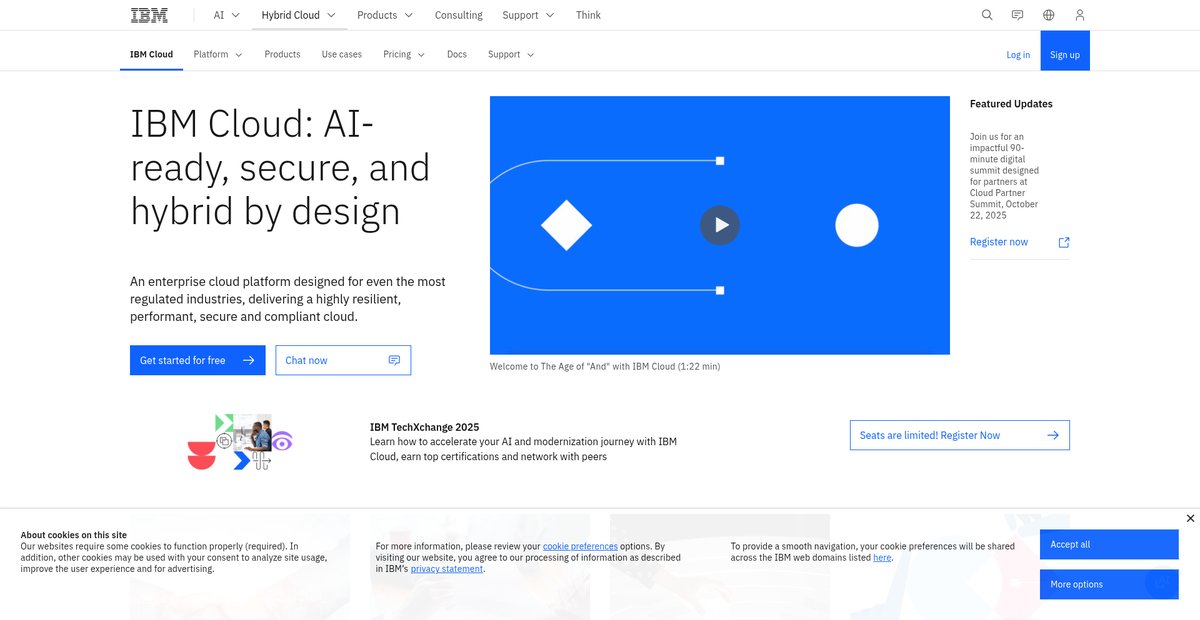This screenshot has height=620, width=1200.
Task: Close the cookie banner with the X
Action: [x=1190, y=518]
